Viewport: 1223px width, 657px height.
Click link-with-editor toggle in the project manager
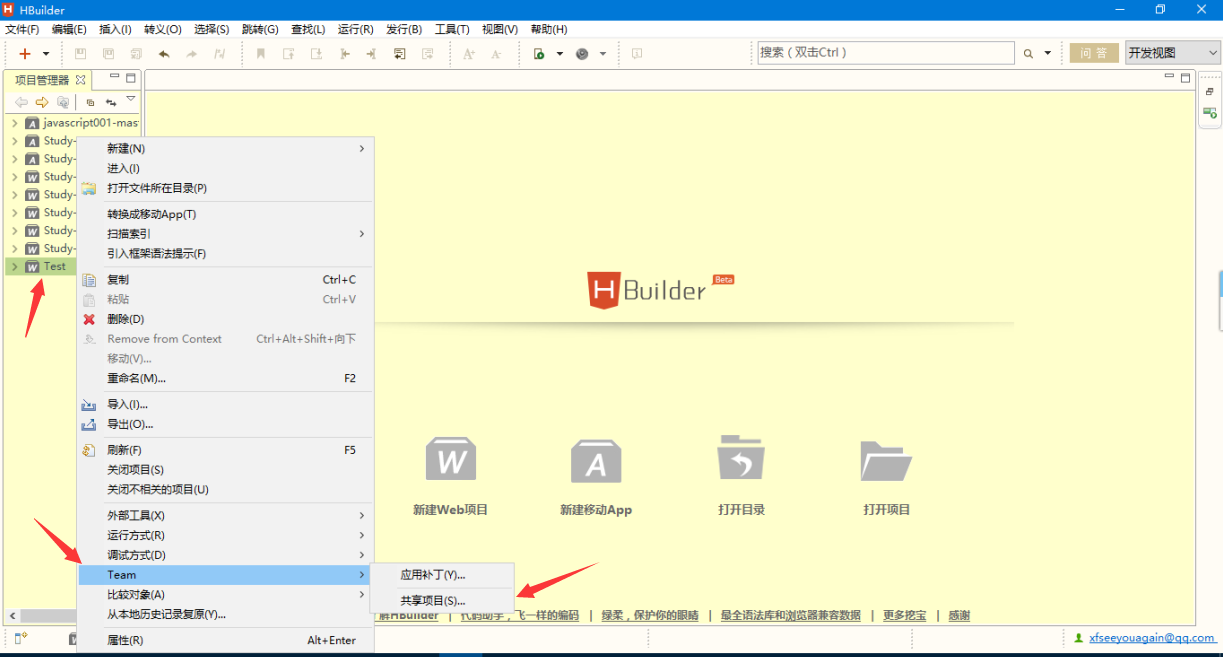[111, 102]
